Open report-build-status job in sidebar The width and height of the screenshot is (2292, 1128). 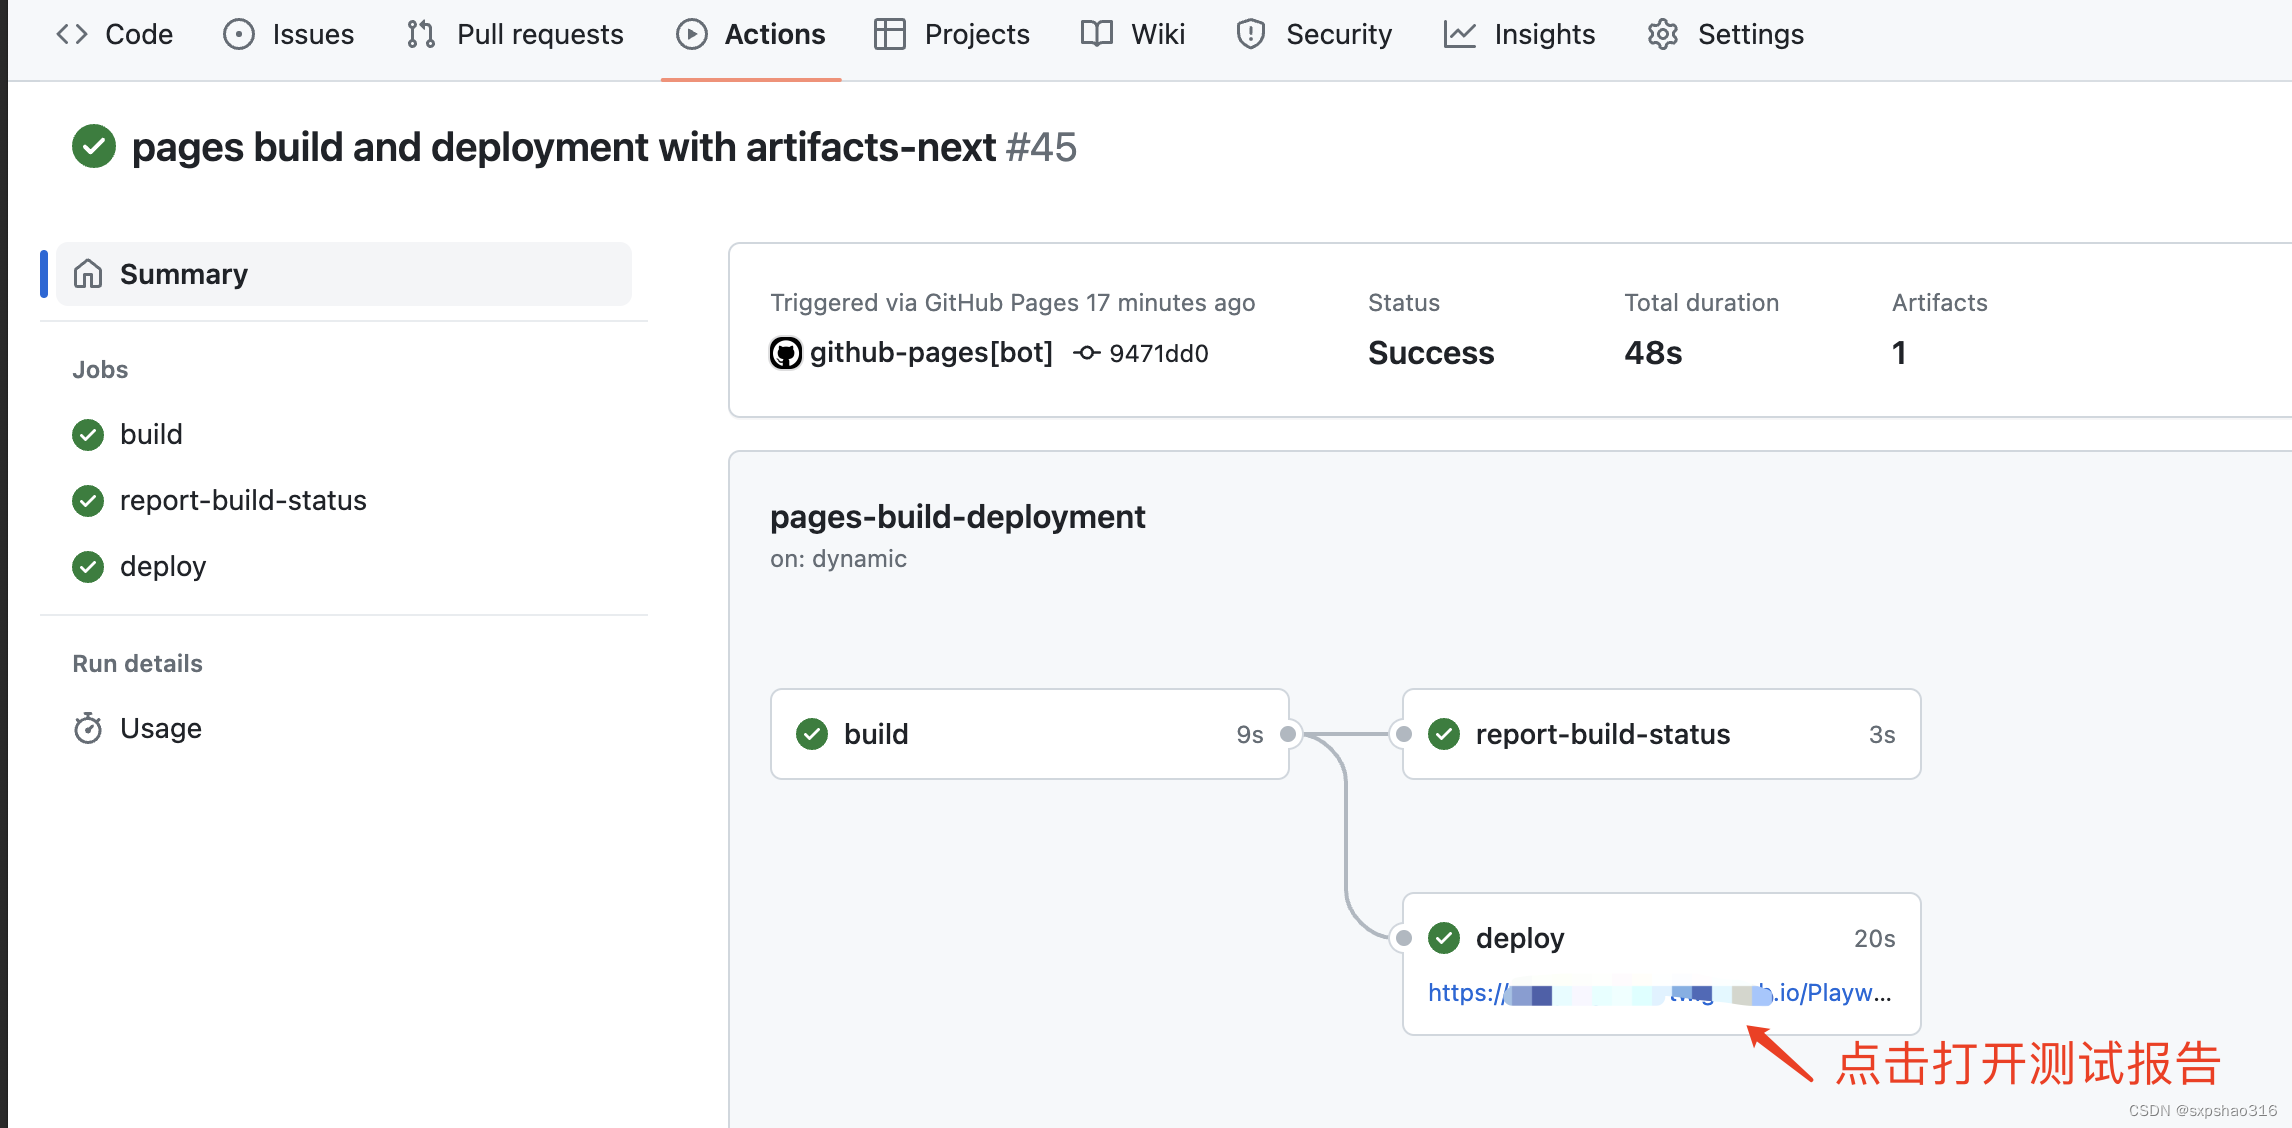(x=243, y=500)
